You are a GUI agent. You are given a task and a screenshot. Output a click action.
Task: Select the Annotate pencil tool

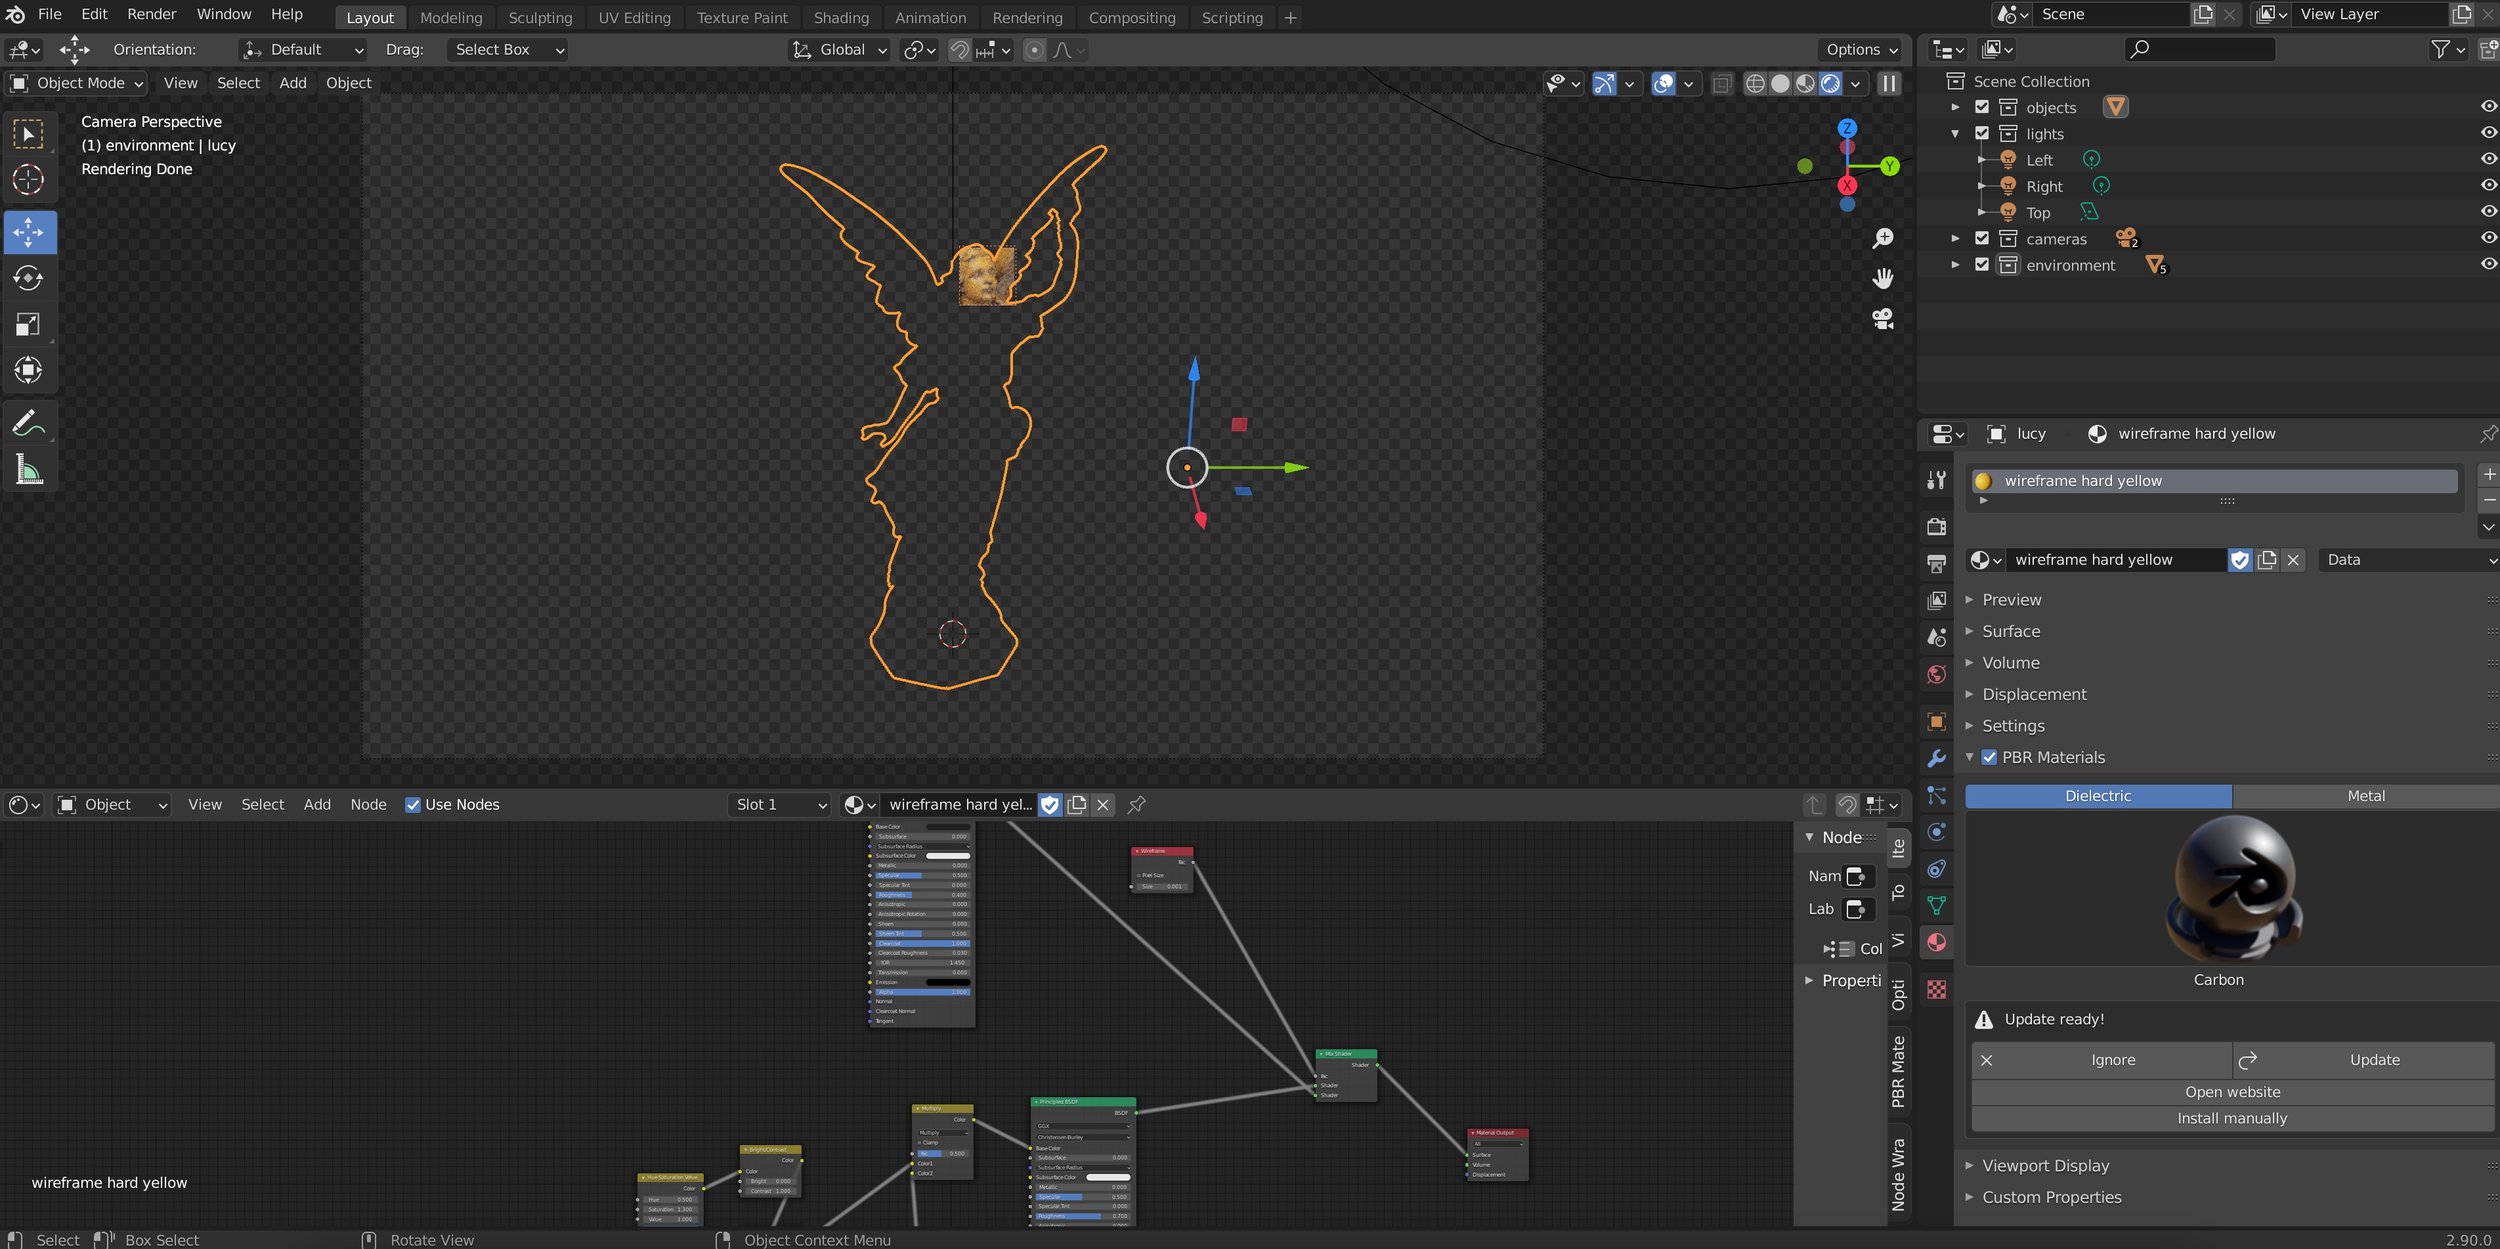coord(28,424)
